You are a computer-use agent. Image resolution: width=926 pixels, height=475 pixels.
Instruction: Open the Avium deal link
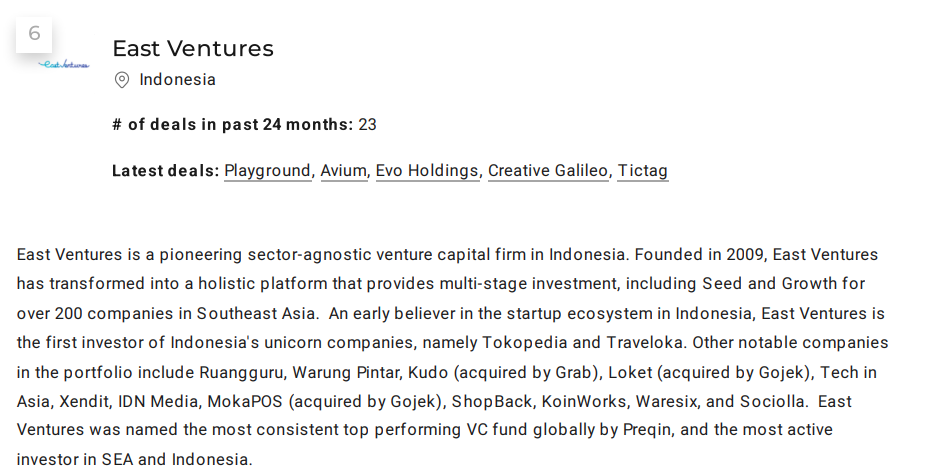point(344,171)
